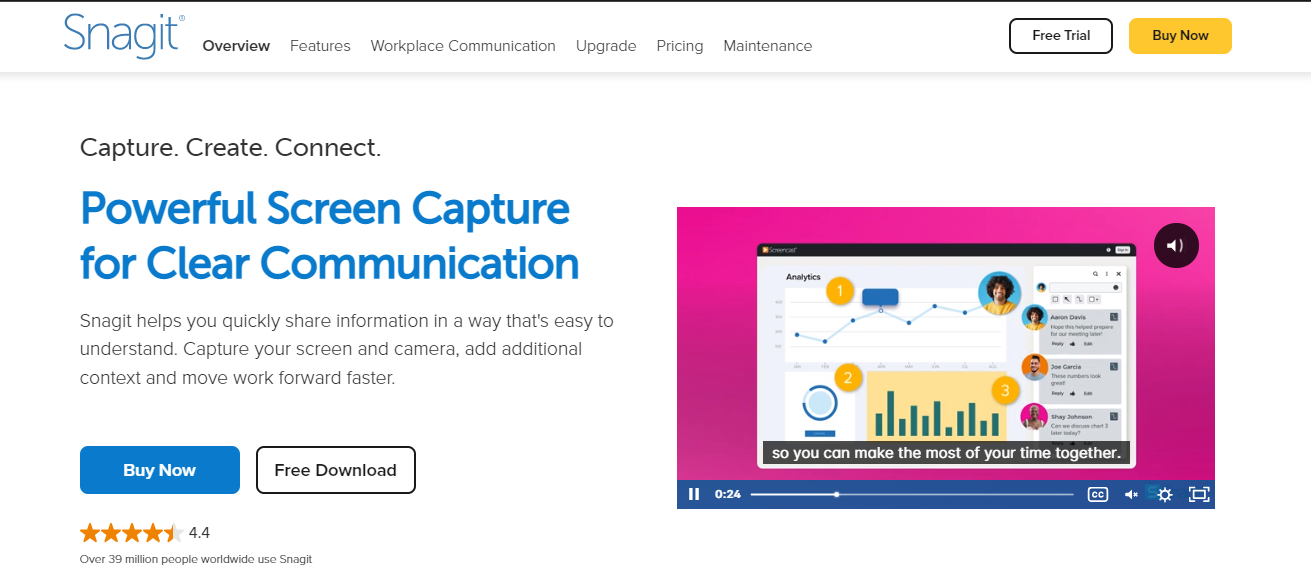Screen dimensions: 1311x585
Task: Click the video progress bar
Action: coord(912,494)
